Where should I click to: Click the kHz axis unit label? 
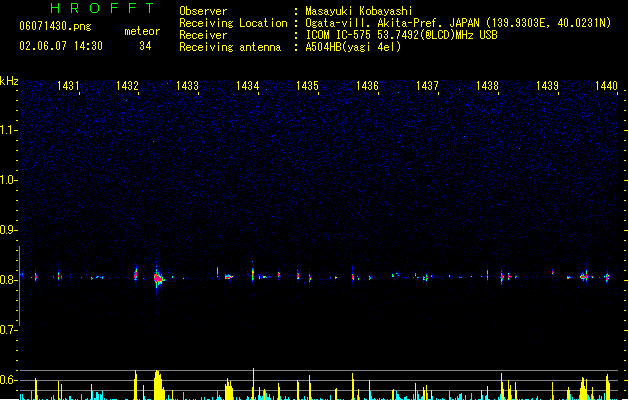pos(9,81)
